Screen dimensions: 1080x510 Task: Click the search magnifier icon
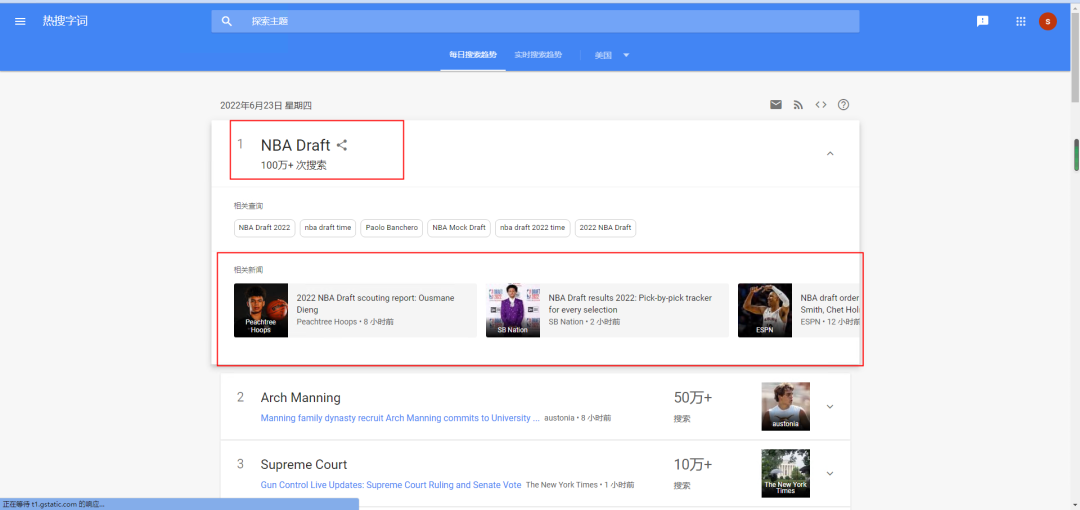coord(227,21)
